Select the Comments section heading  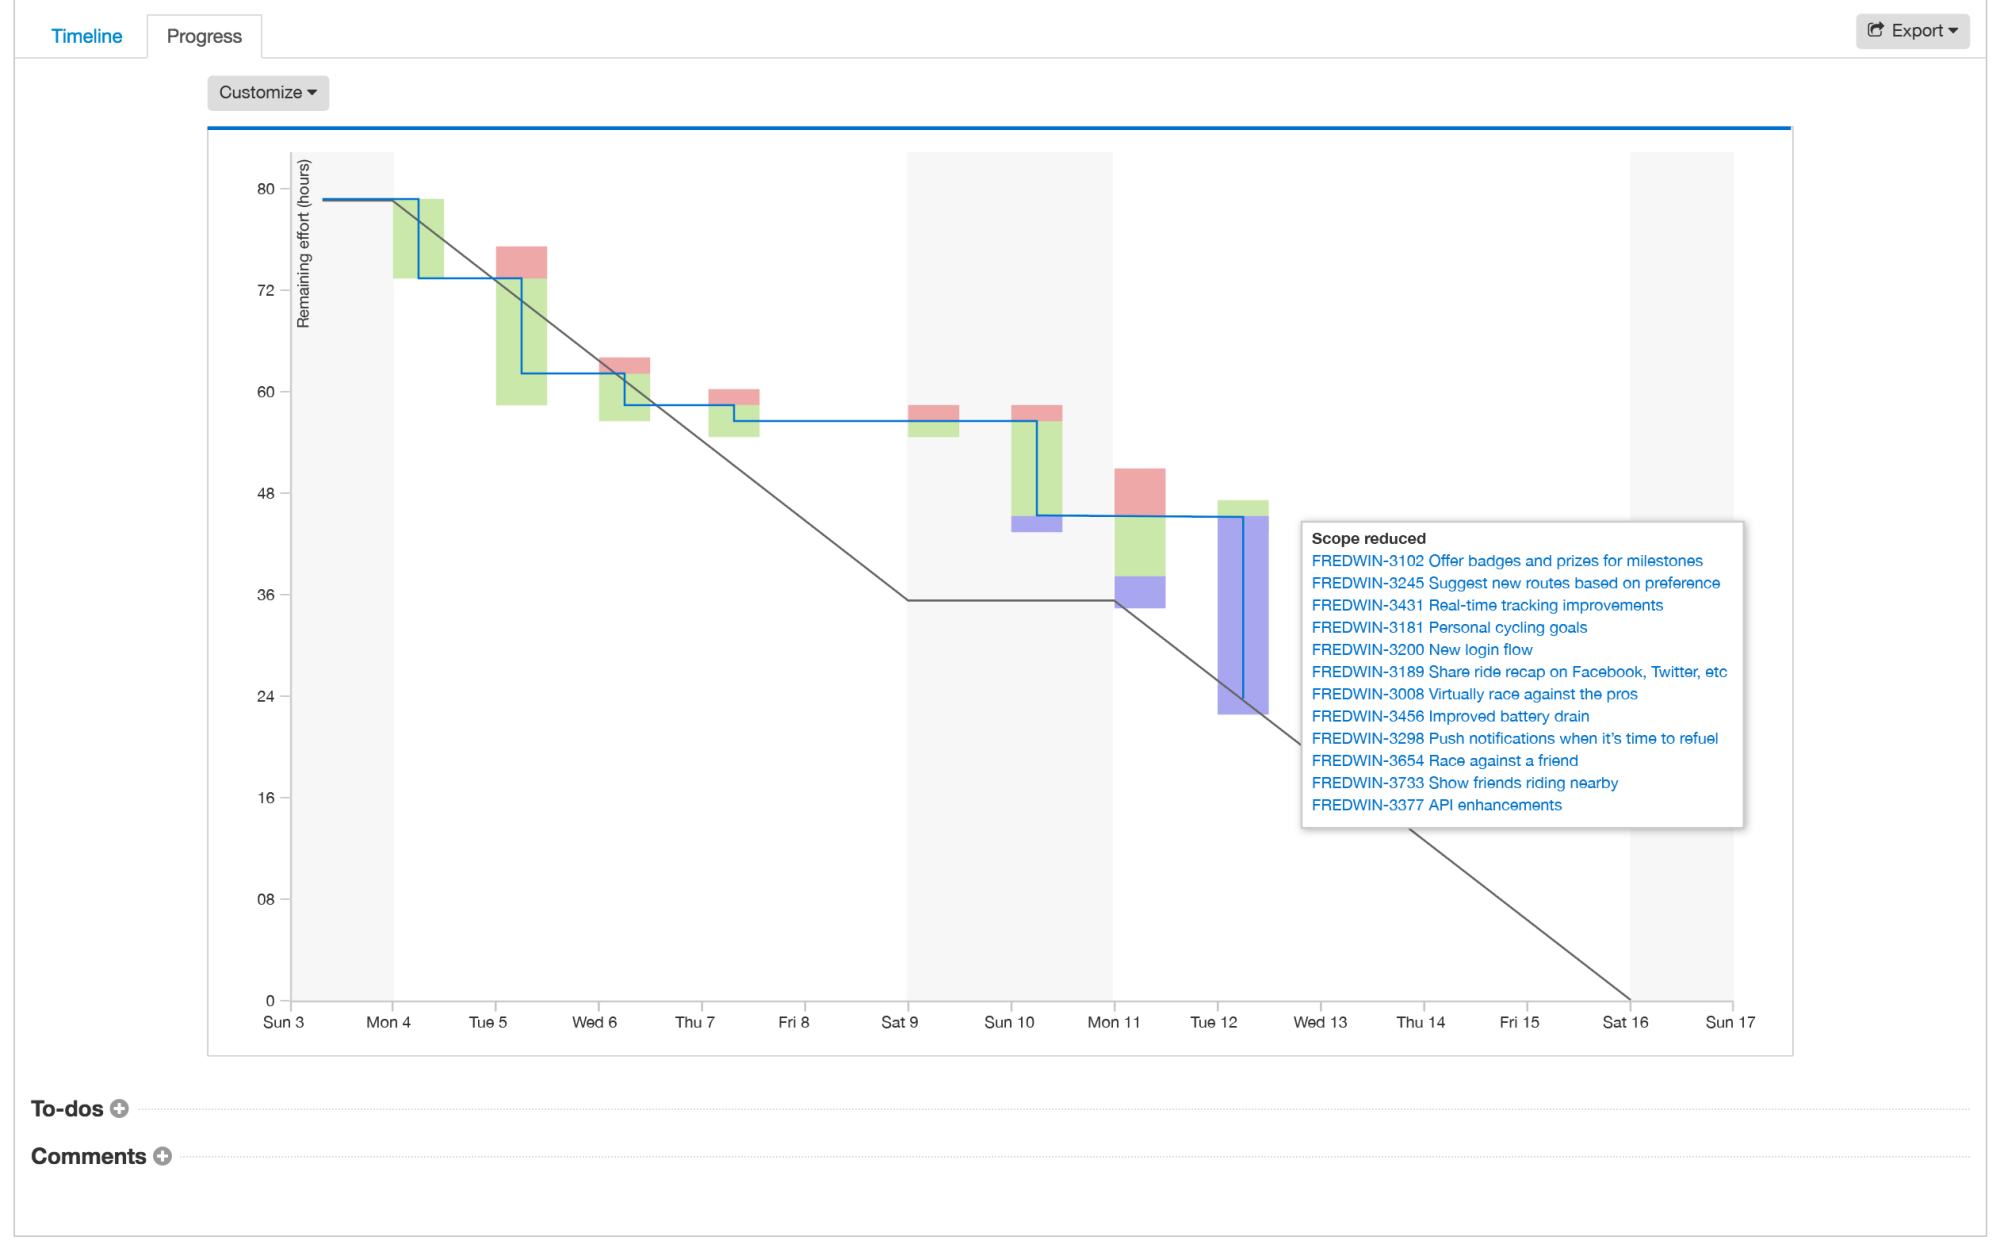coord(88,1156)
